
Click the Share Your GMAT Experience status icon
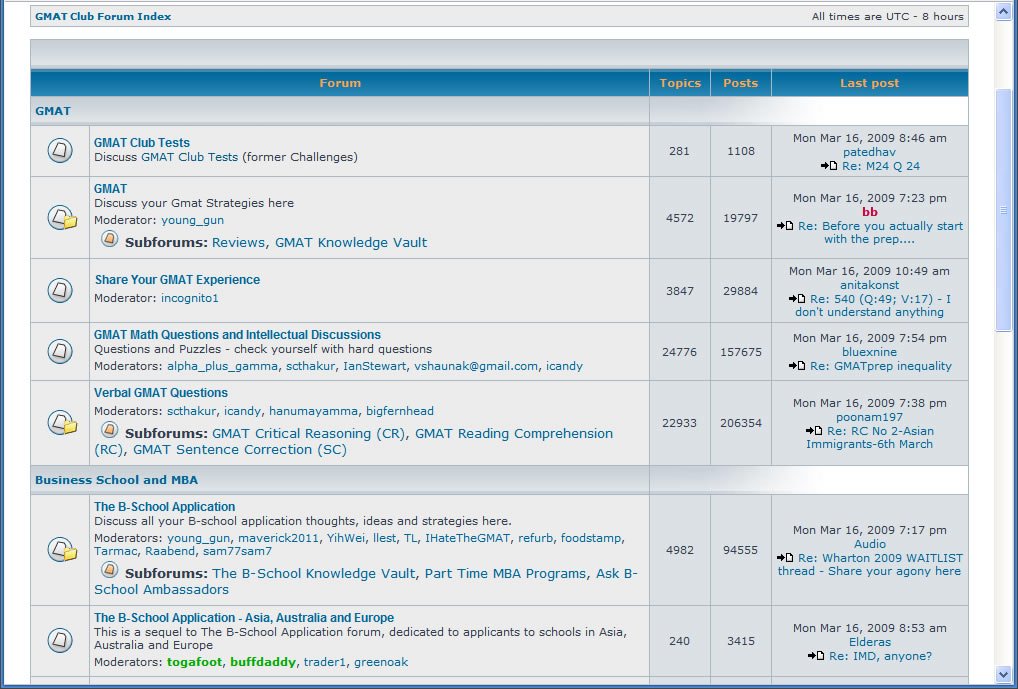pyautogui.click(x=60, y=290)
